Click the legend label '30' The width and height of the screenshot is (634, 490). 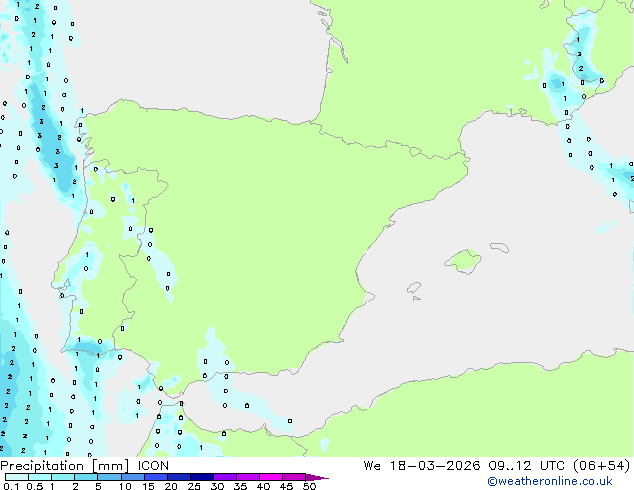217,486
